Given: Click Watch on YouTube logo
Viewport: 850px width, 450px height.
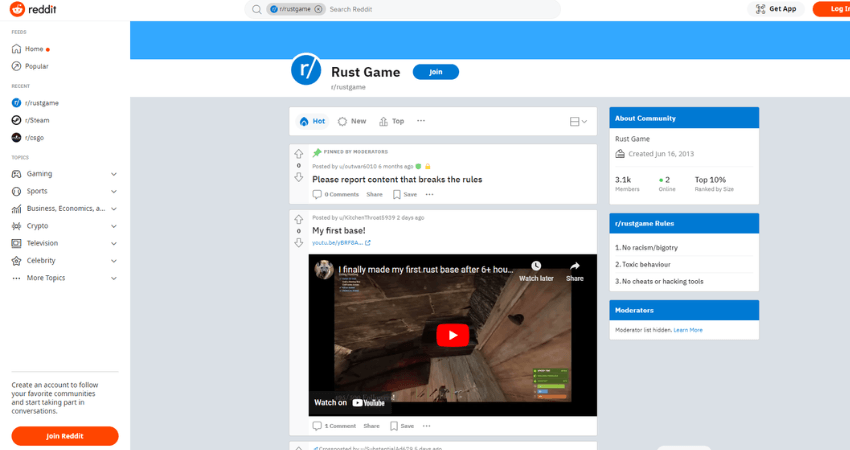Looking at the screenshot, I should (x=350, y=403).
